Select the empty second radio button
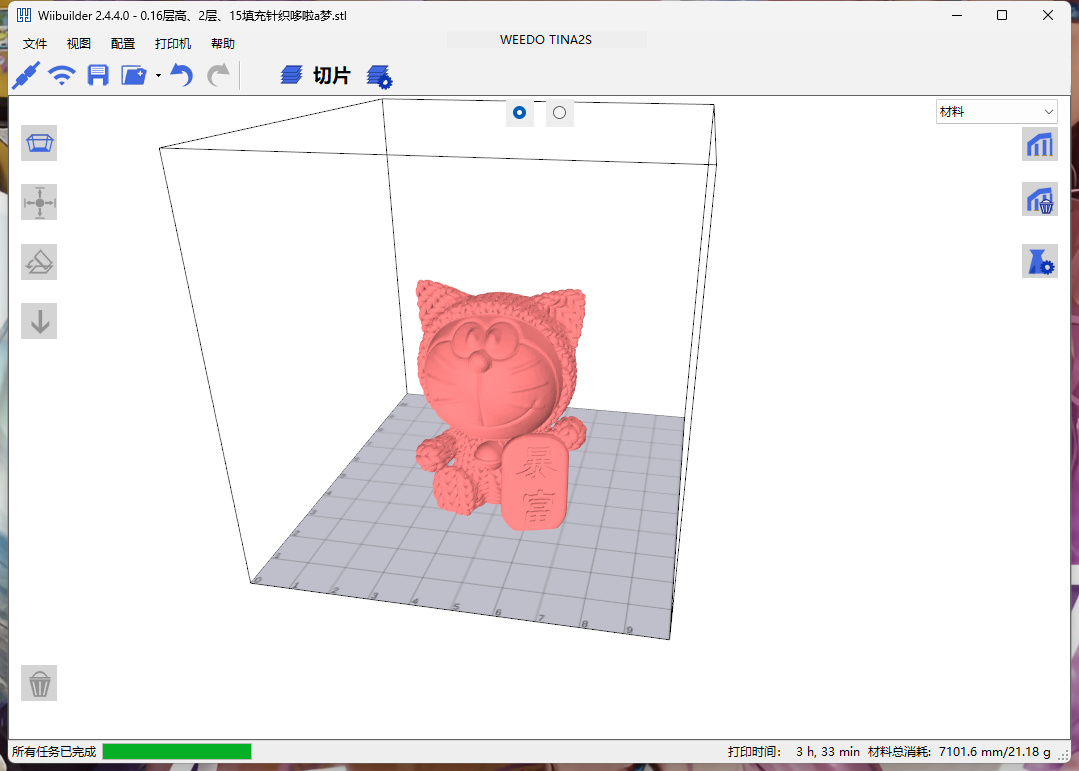The width and height of the screenshot is (1079, 771). [x=559, y=112]
